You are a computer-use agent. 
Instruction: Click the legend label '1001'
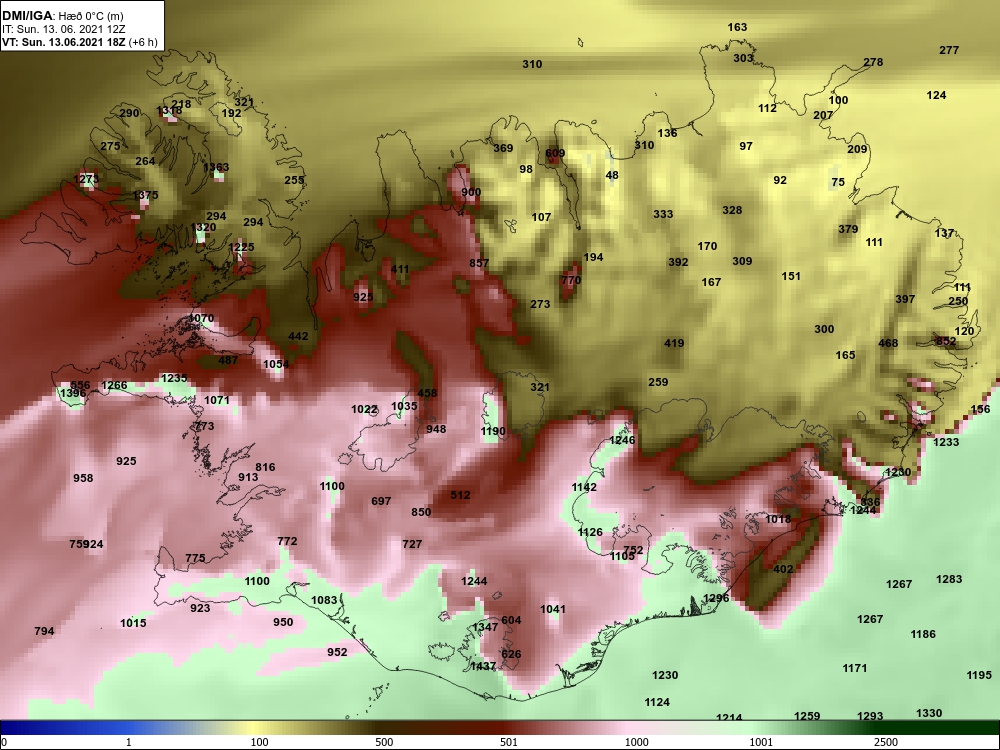(761, 742)
